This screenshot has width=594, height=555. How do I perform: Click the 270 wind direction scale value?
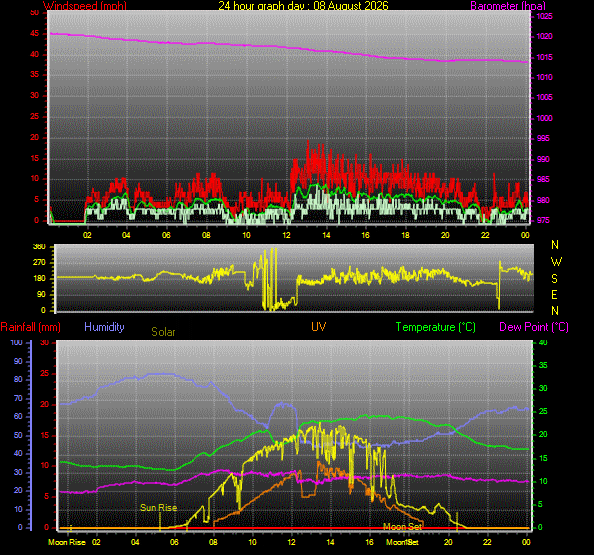pos(39,262)
